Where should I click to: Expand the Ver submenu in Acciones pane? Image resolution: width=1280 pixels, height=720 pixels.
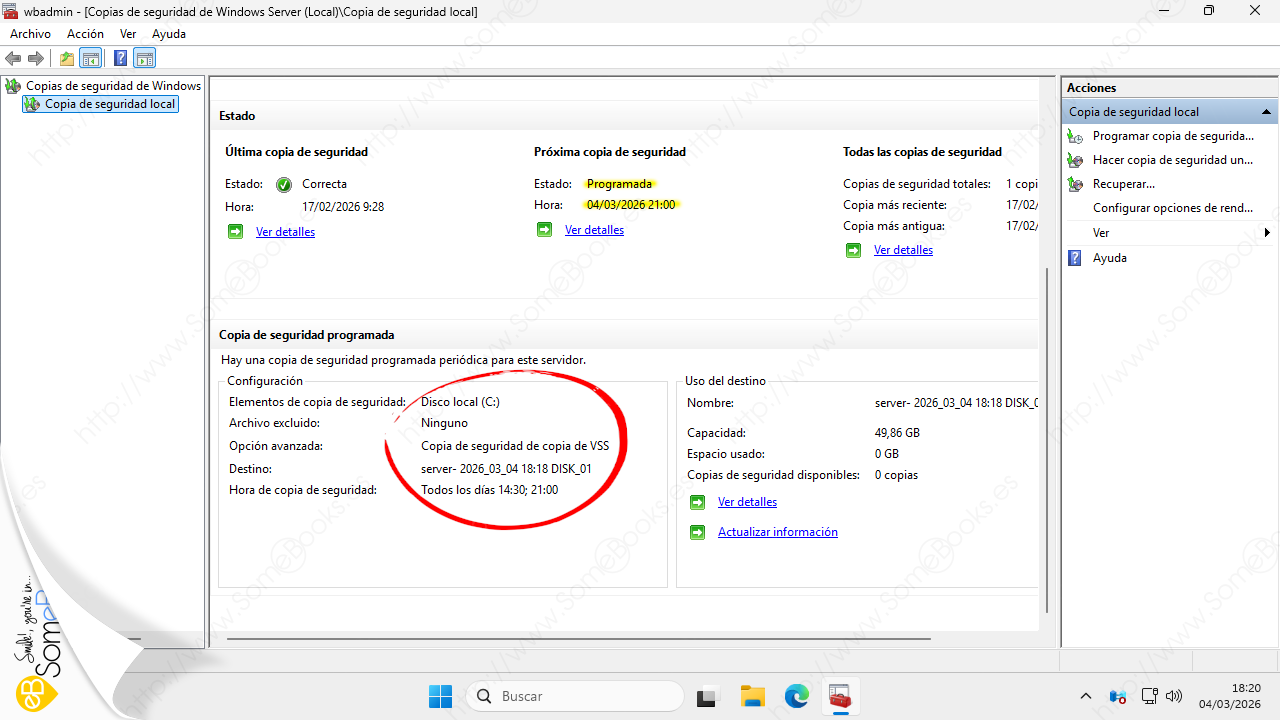tap(1267, 233)
